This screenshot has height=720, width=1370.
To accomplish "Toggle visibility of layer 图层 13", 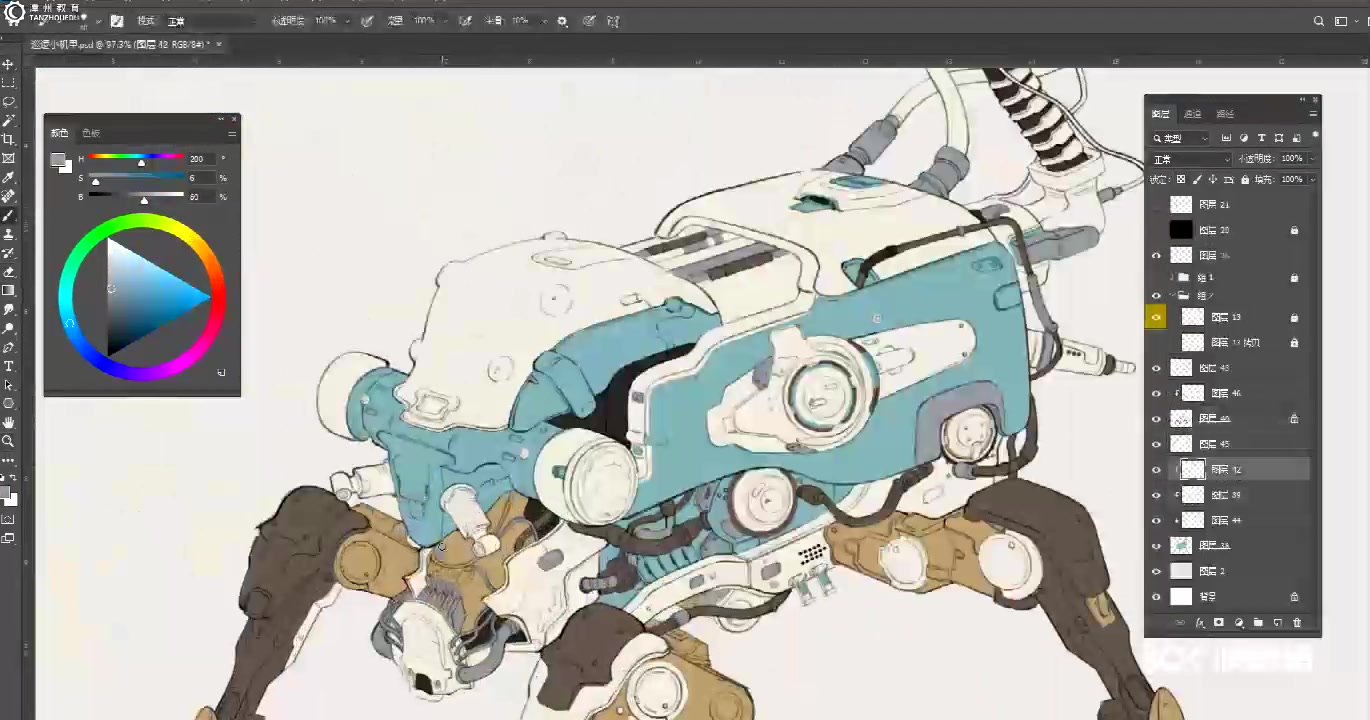I will click(1157, 318).
